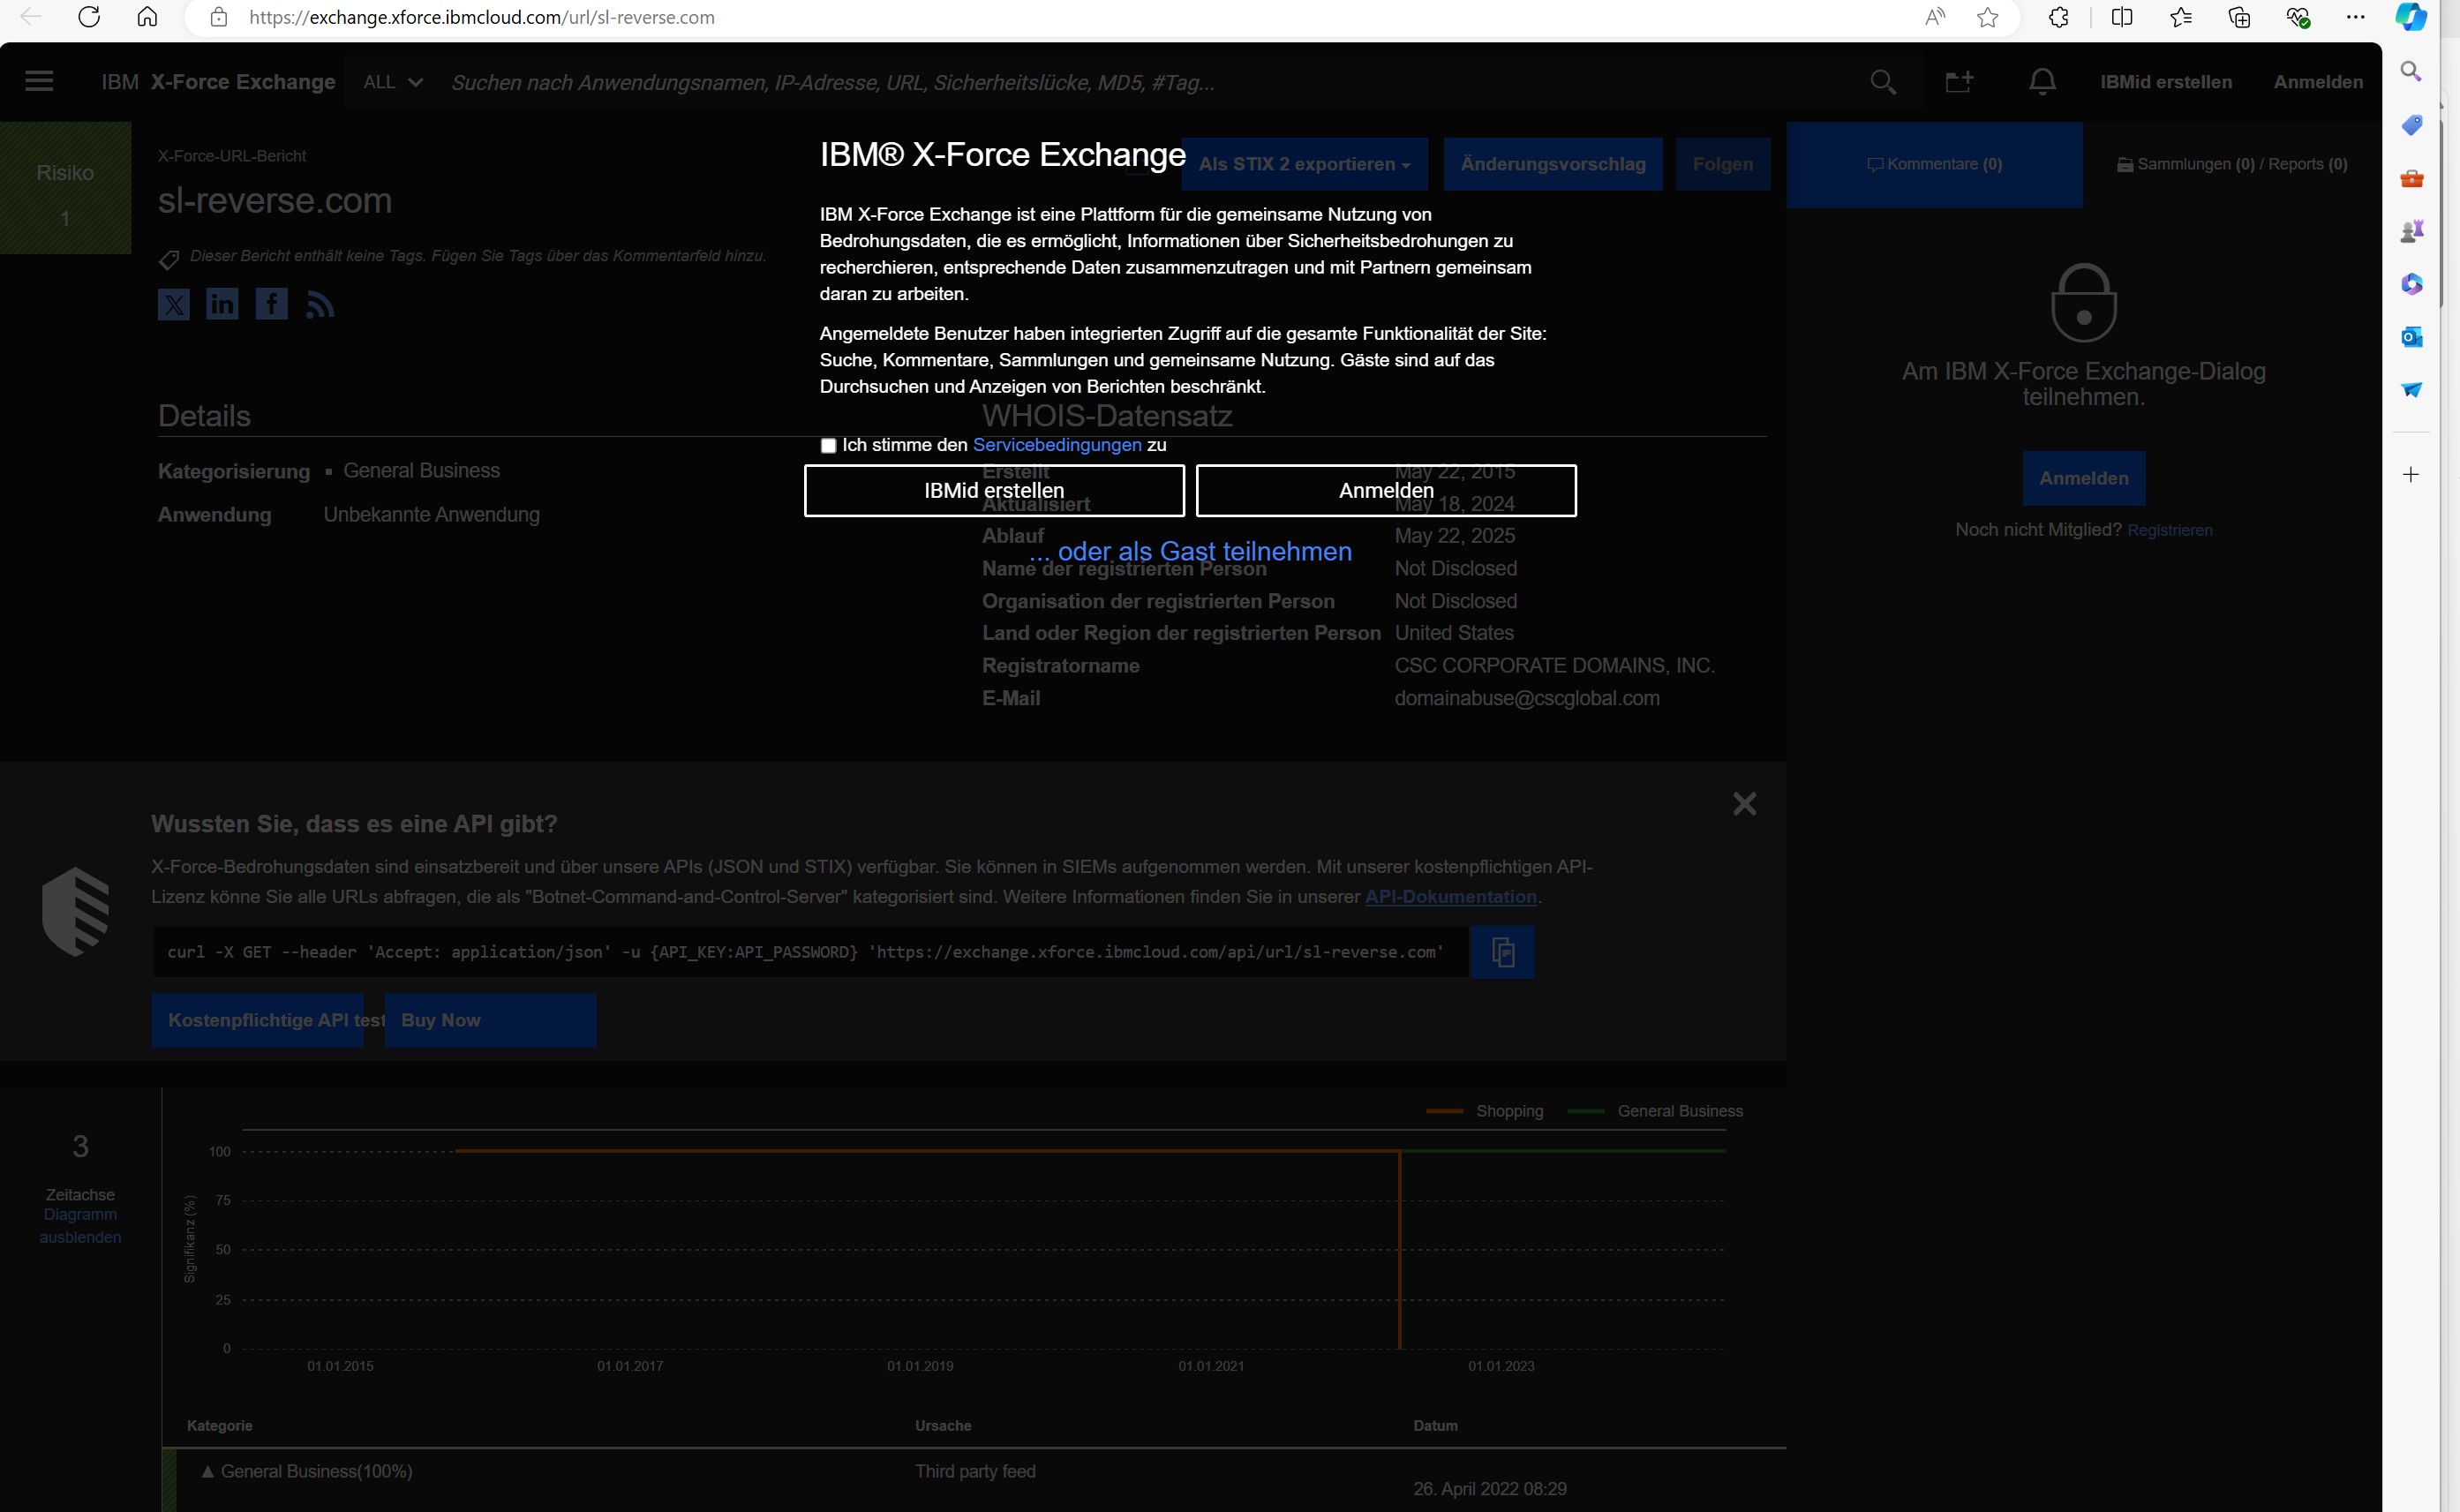The width and height of the screenshot is (2460, 1512).
Task: Click the search magnifier in X-Force header
Action: point(1883,82)
